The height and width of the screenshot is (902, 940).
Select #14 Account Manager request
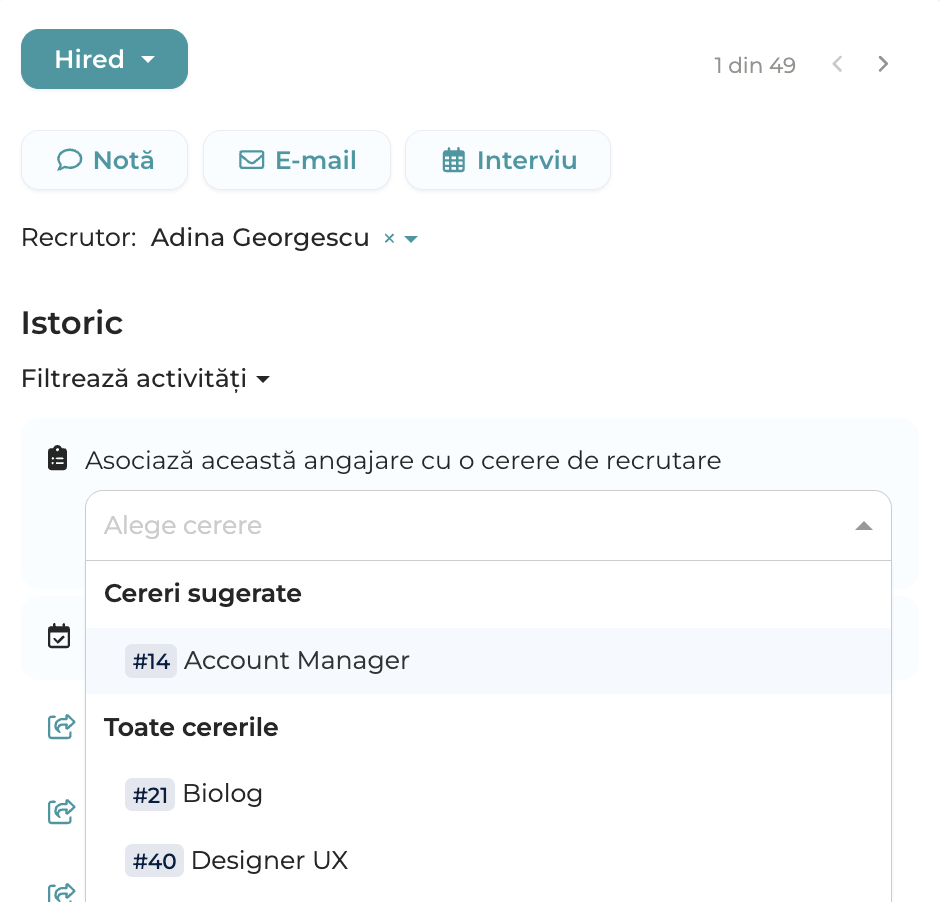pos(488,661)
